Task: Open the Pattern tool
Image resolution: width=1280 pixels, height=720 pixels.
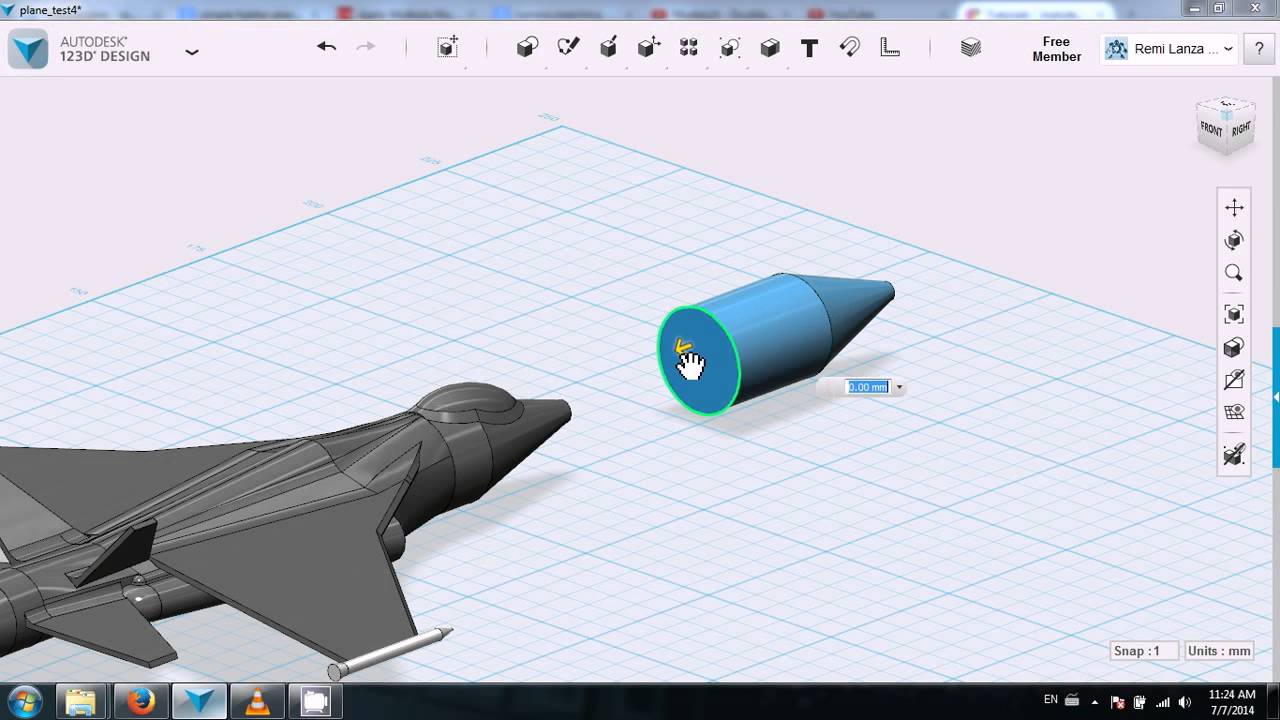Action: click(689, 47)
